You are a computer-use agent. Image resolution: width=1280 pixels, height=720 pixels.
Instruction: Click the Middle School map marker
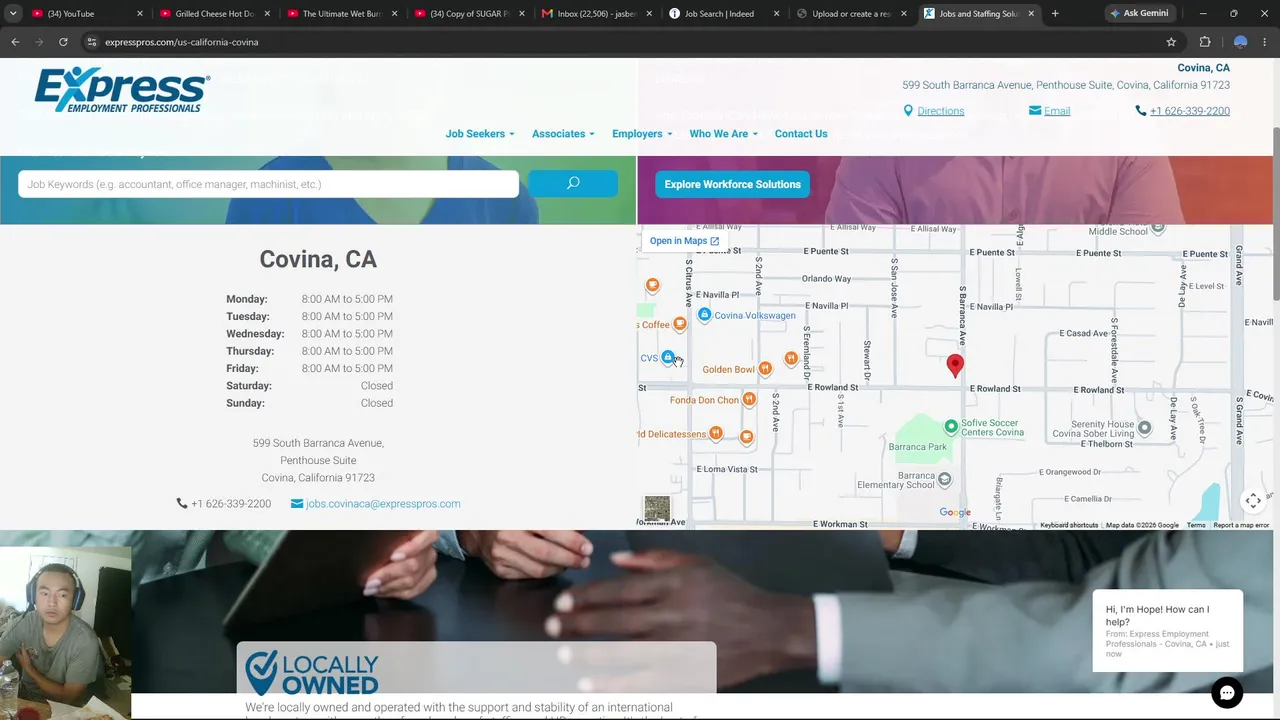[1158, 229]
